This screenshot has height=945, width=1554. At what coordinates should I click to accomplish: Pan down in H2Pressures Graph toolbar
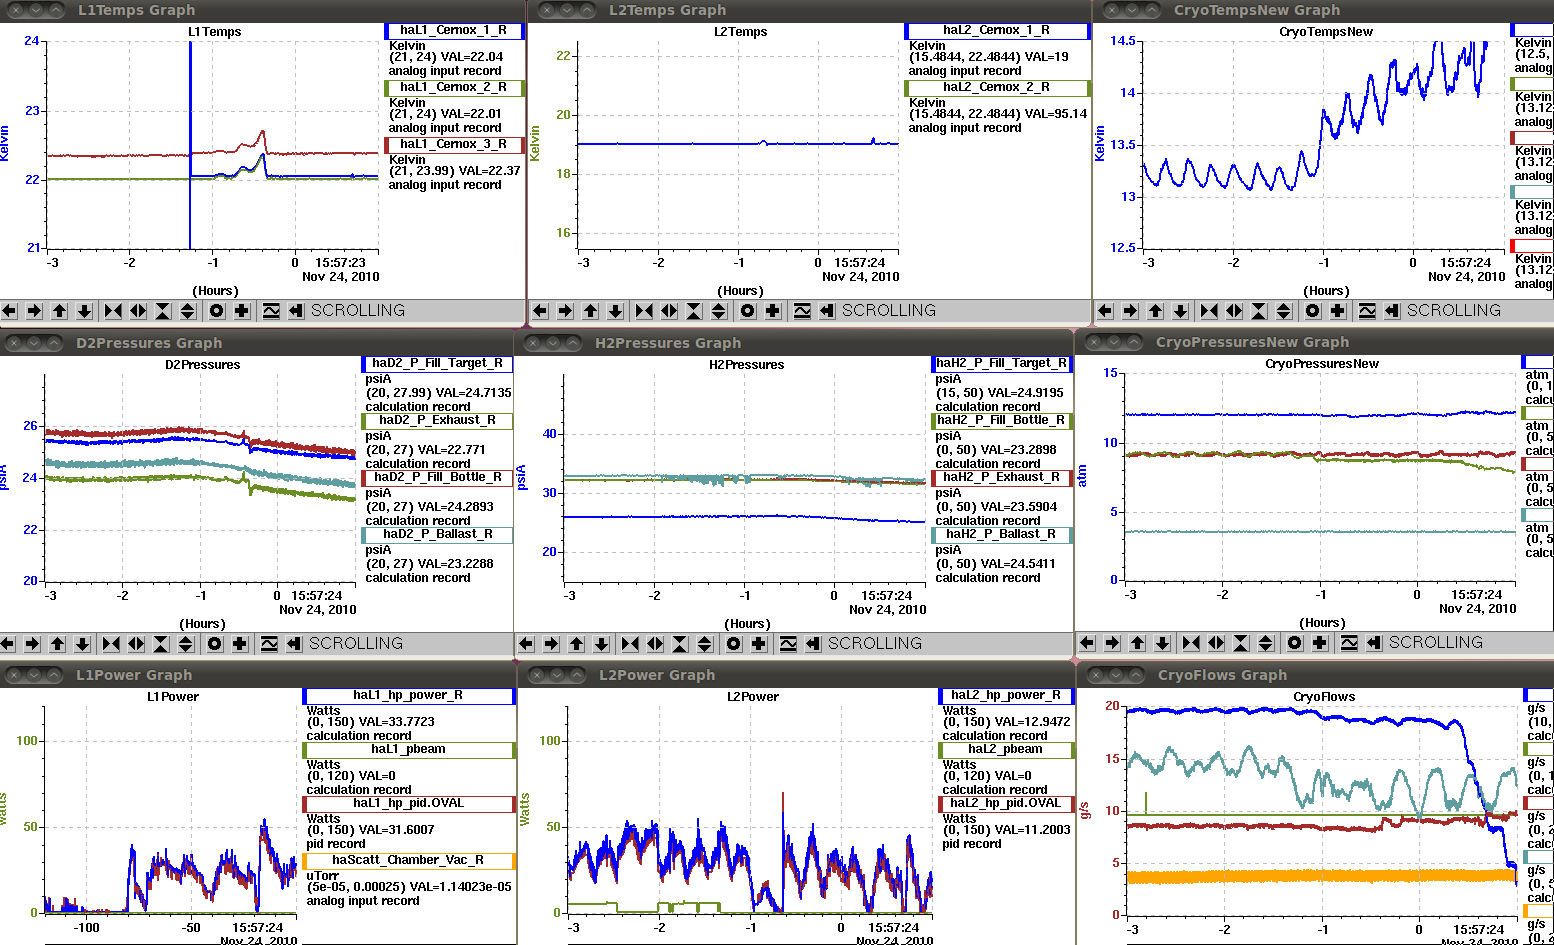[x=602, y=644]
